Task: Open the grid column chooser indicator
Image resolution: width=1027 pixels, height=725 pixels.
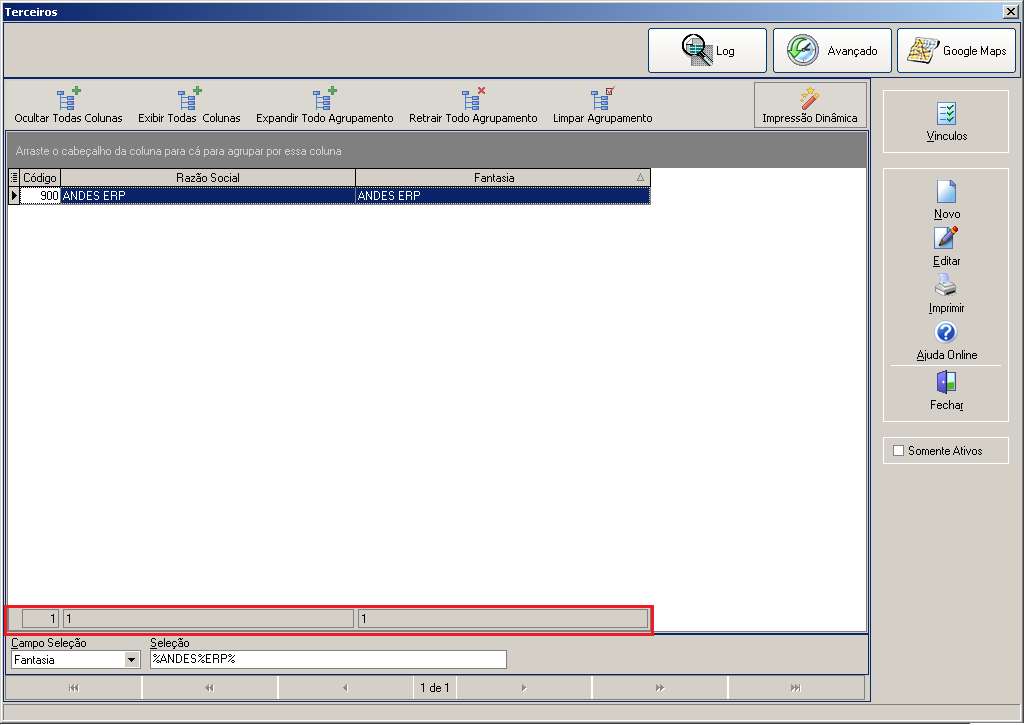Action: [x=14, y=177]
